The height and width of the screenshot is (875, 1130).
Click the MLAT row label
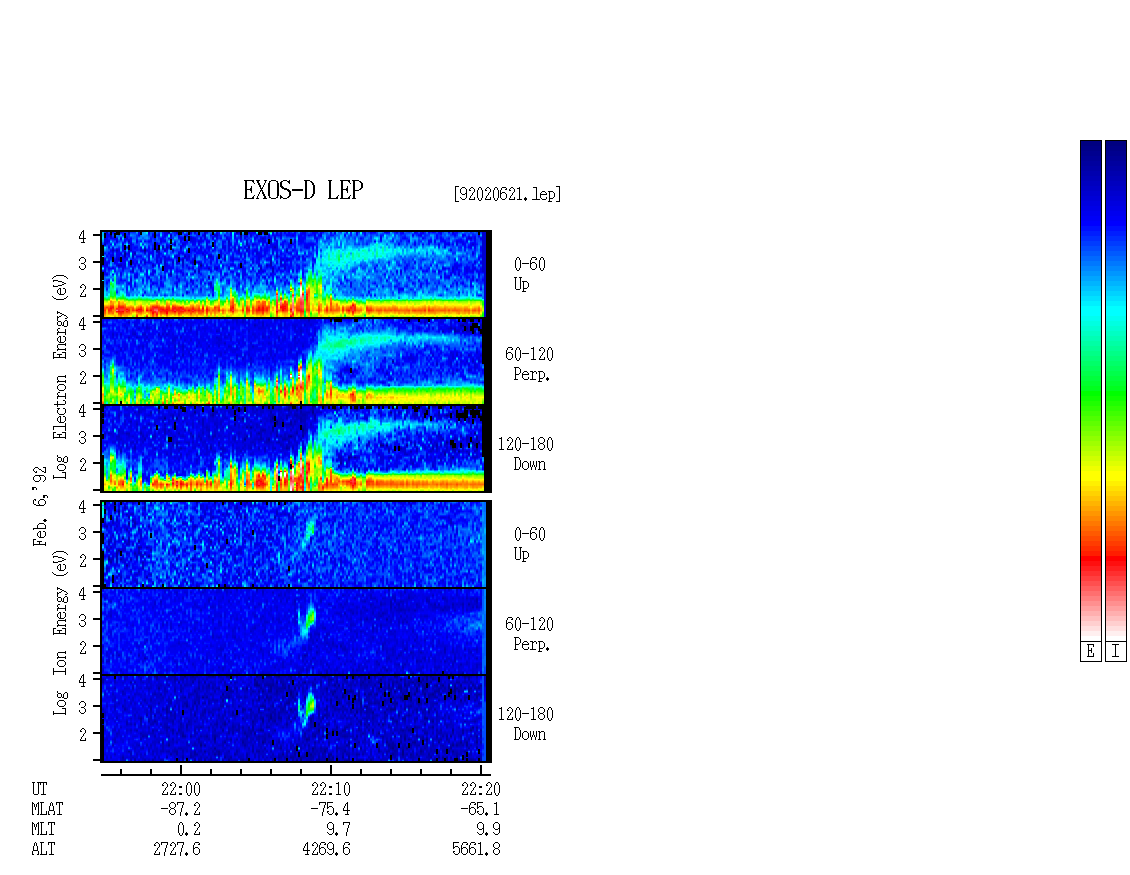coord(47,809)
